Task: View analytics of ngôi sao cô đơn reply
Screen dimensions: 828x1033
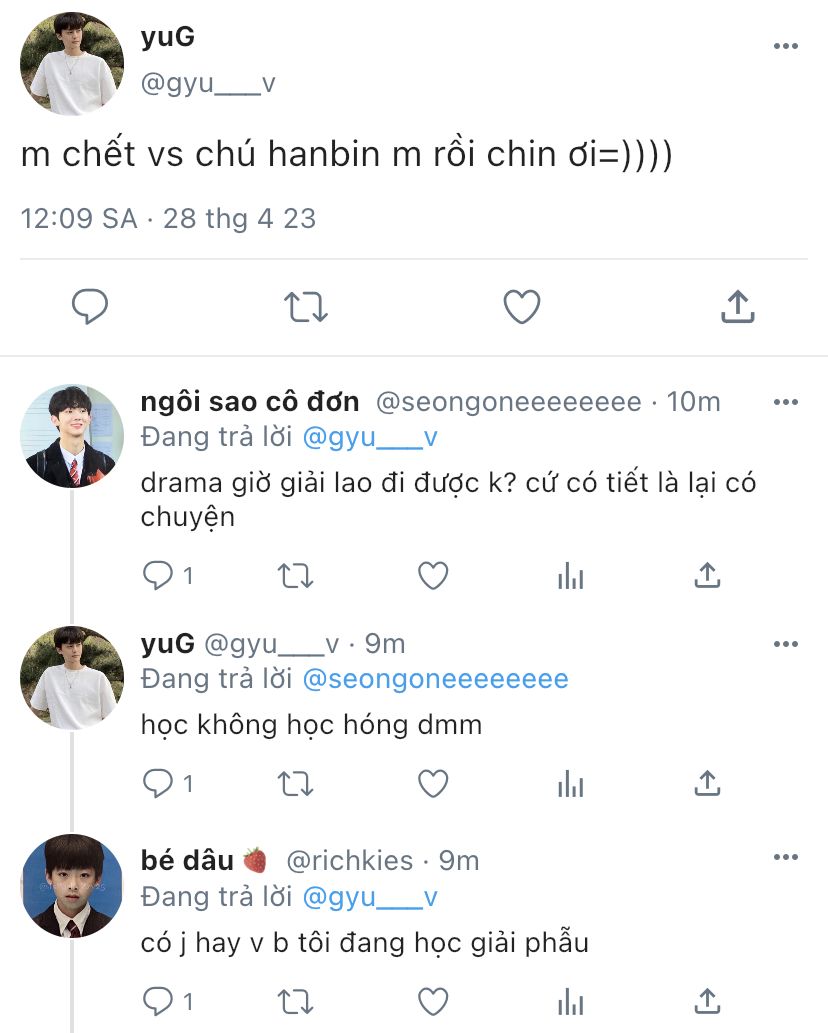Action: point(570,576)
